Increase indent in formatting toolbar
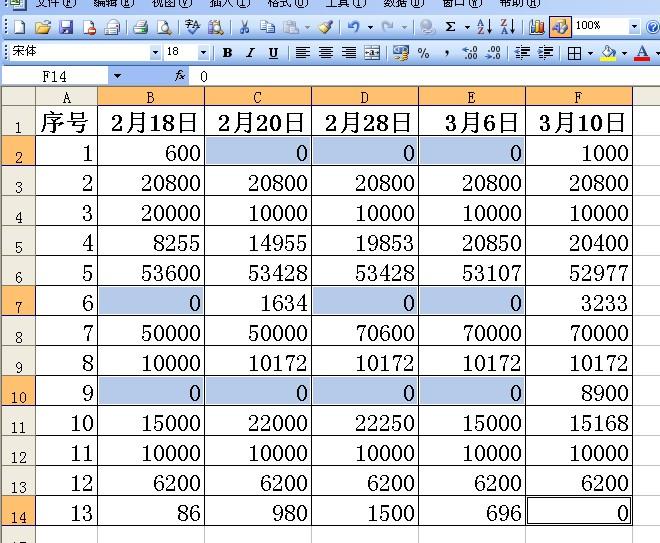Image resolution: width=660 pixels, height=543 pixels. coord(546,53)
